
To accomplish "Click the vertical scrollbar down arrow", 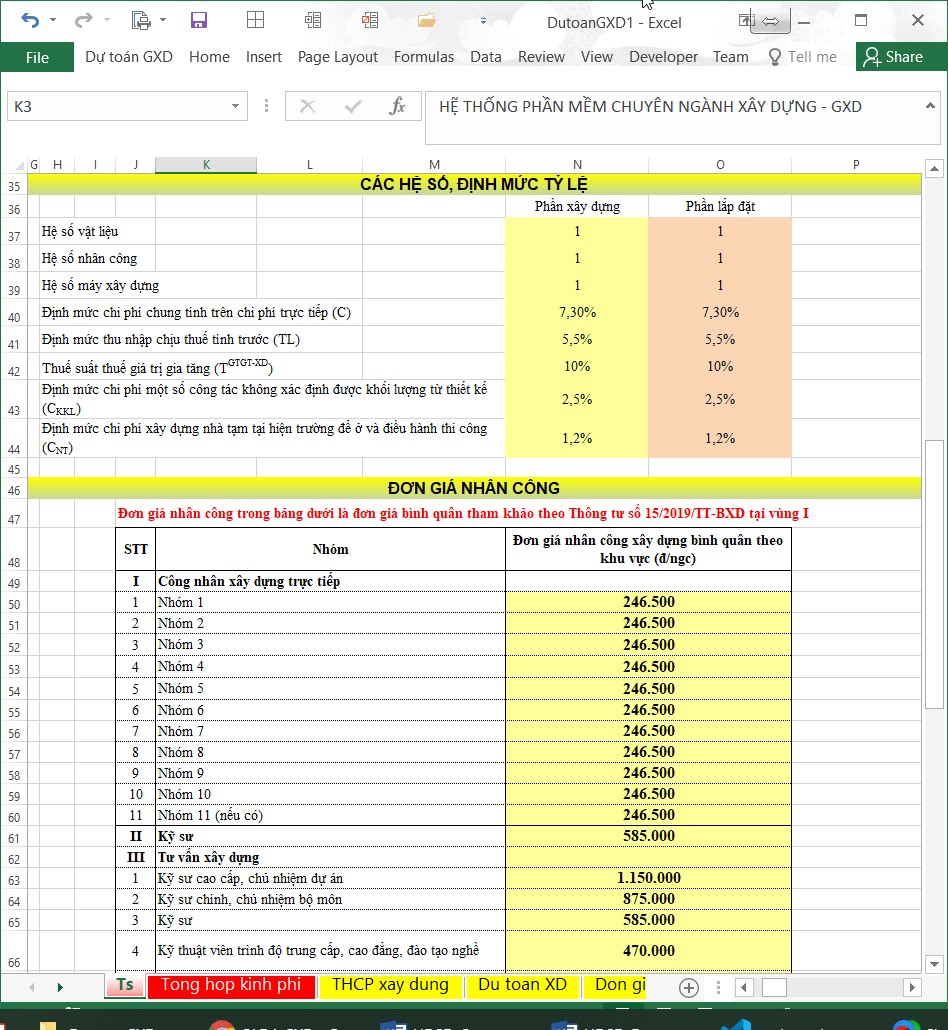I will click(x=934, y=964).
